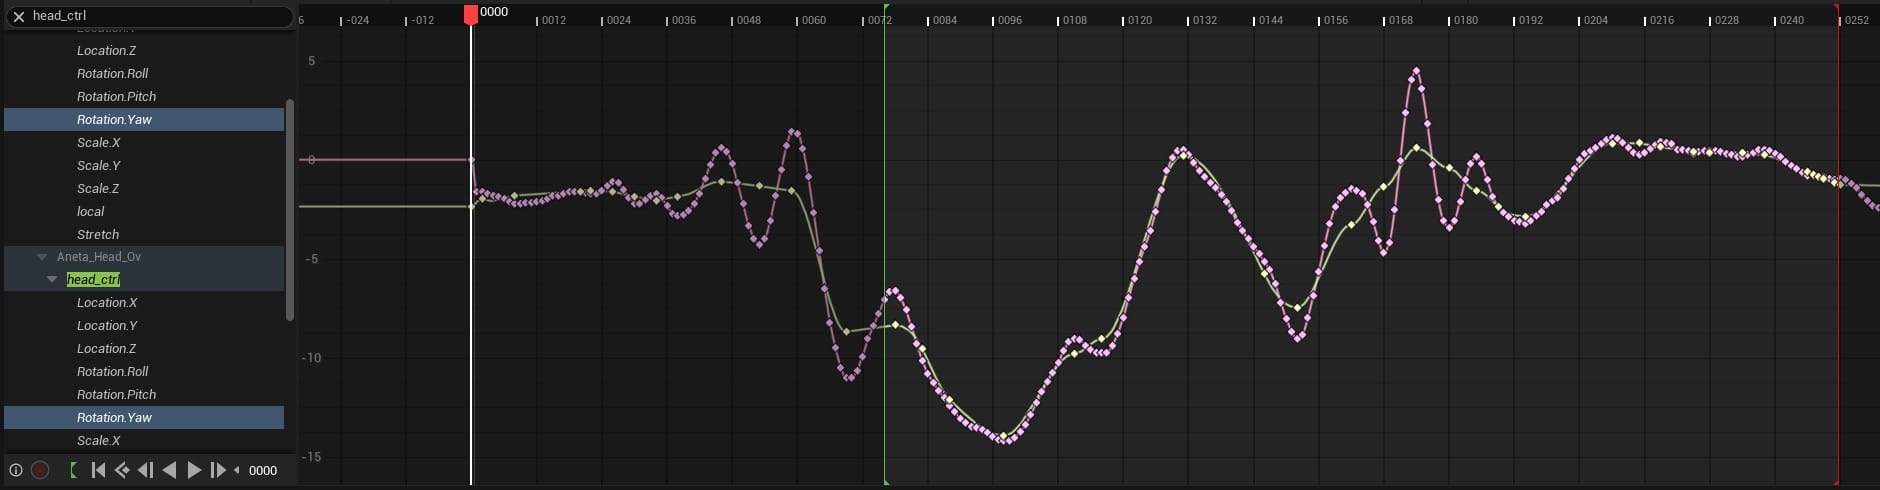Select the upper Scale.Y channel

coord(98,165)
